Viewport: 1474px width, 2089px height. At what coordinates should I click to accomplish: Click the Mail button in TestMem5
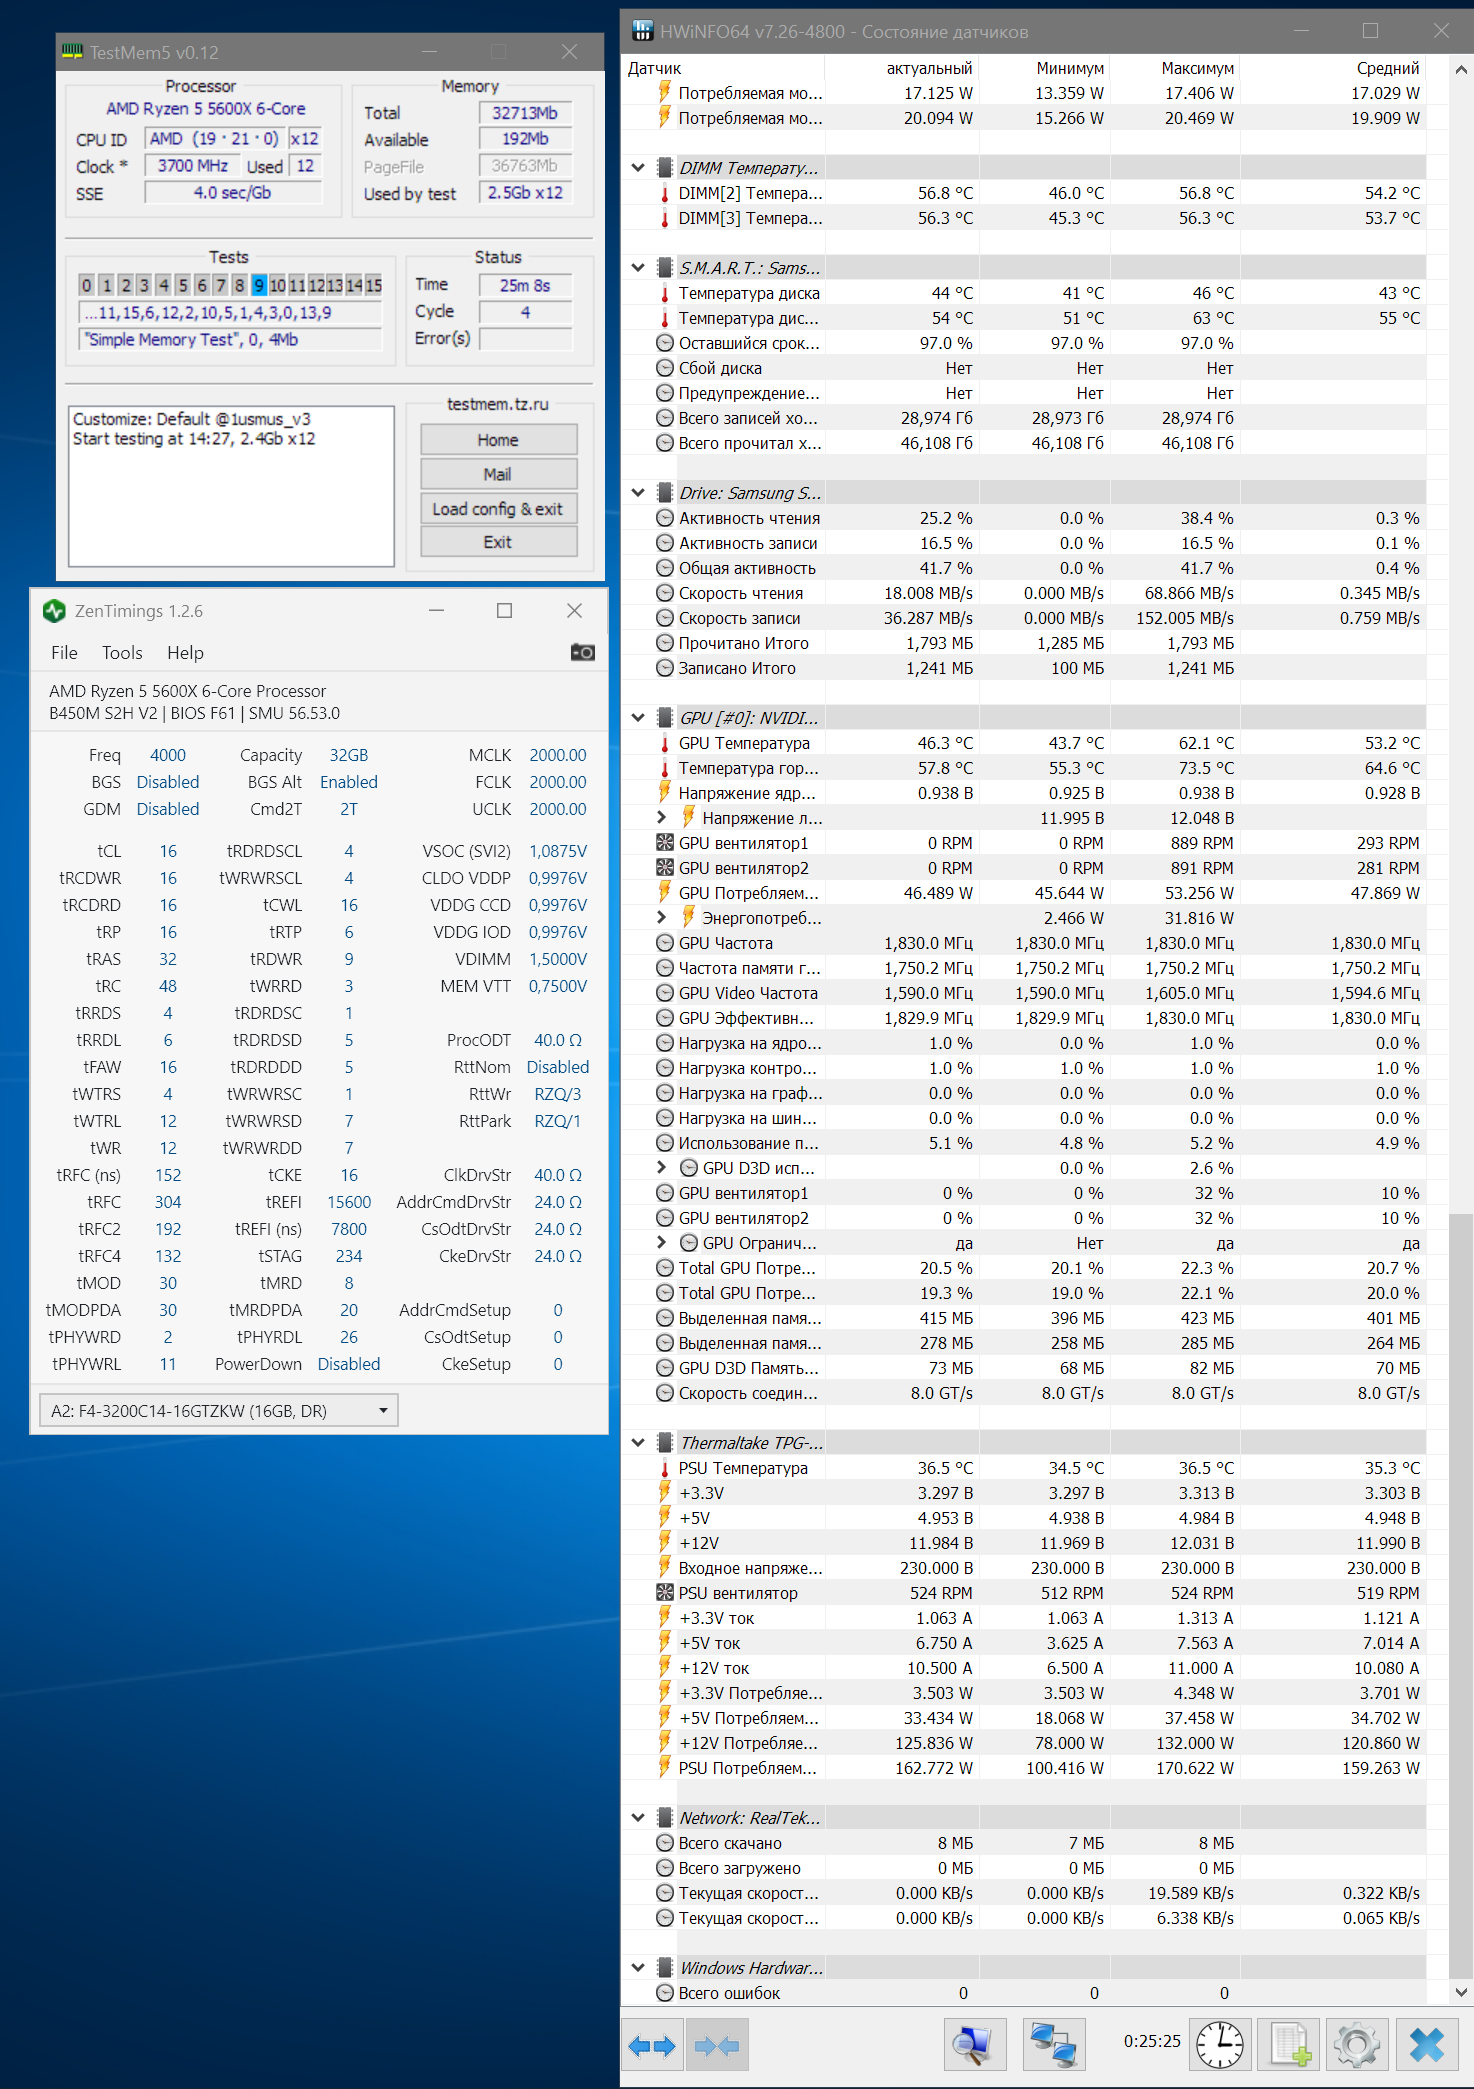[x=498, y=474]
